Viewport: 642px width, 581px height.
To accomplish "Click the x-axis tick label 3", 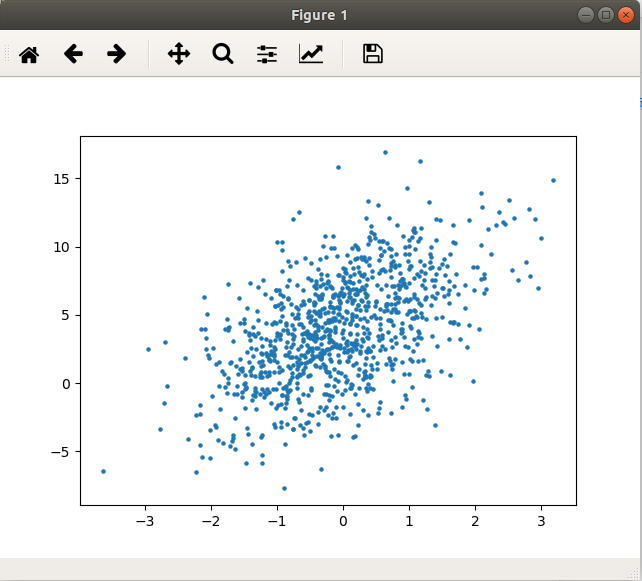I will [541, 521].
